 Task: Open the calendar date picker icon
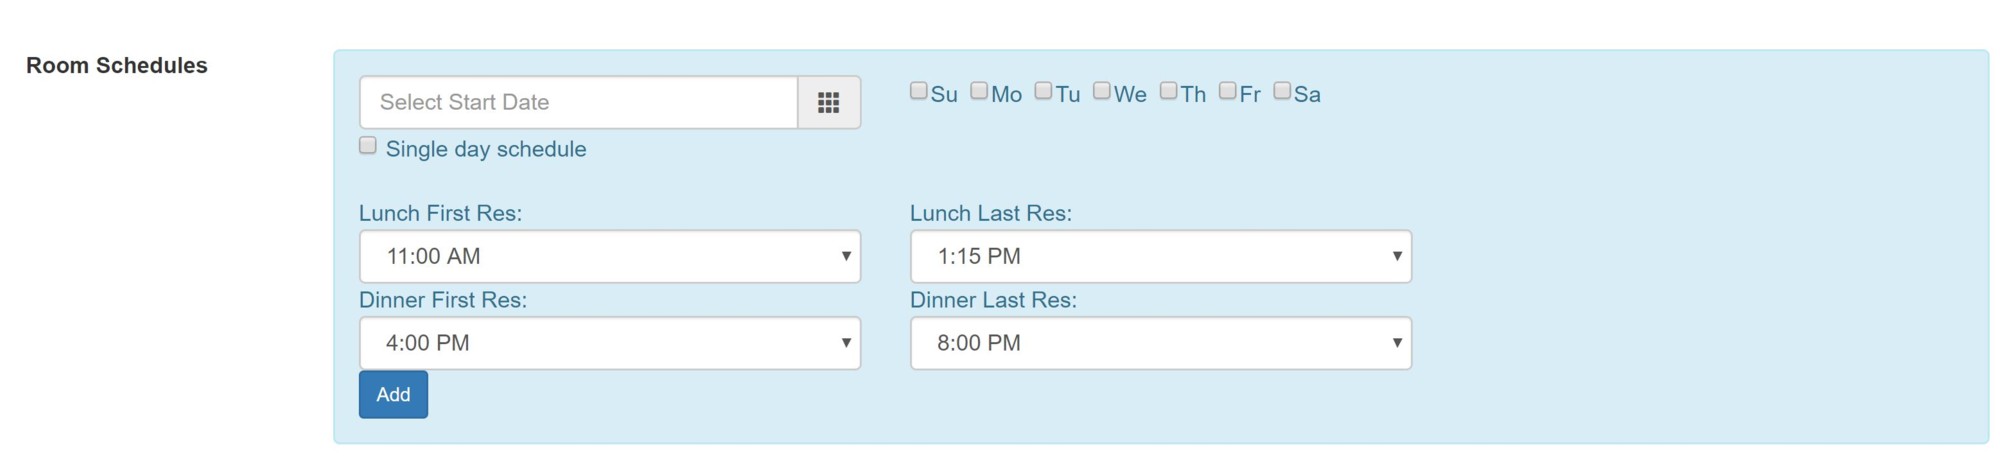point(828,102)
